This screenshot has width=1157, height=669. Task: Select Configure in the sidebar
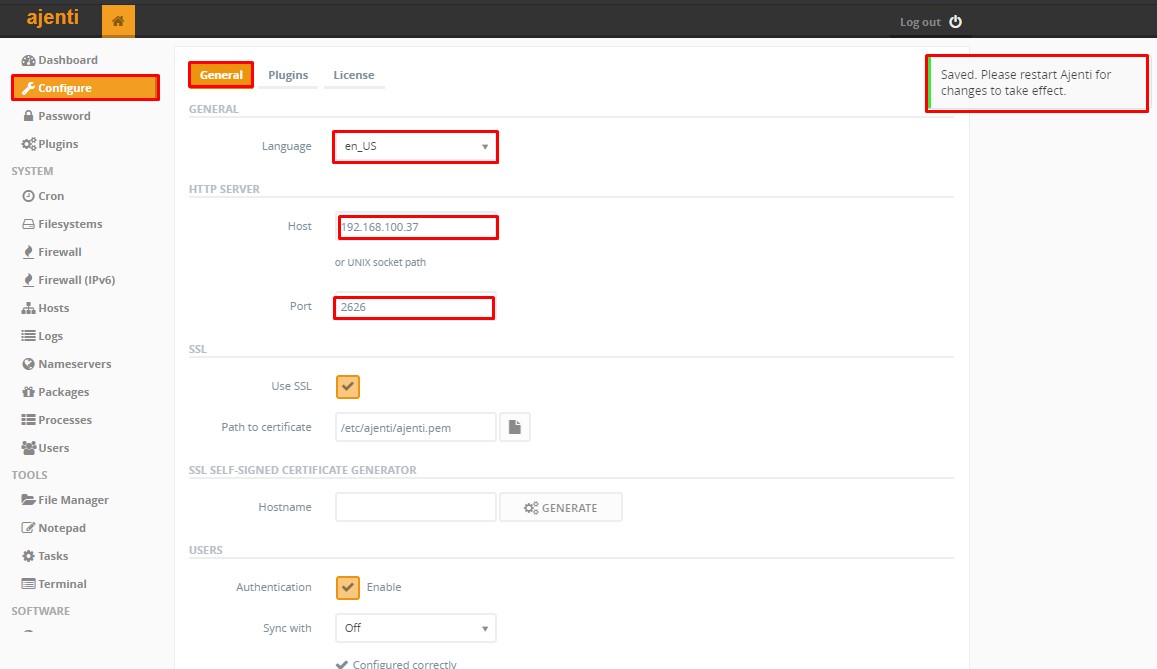click(x=86, y=88)
